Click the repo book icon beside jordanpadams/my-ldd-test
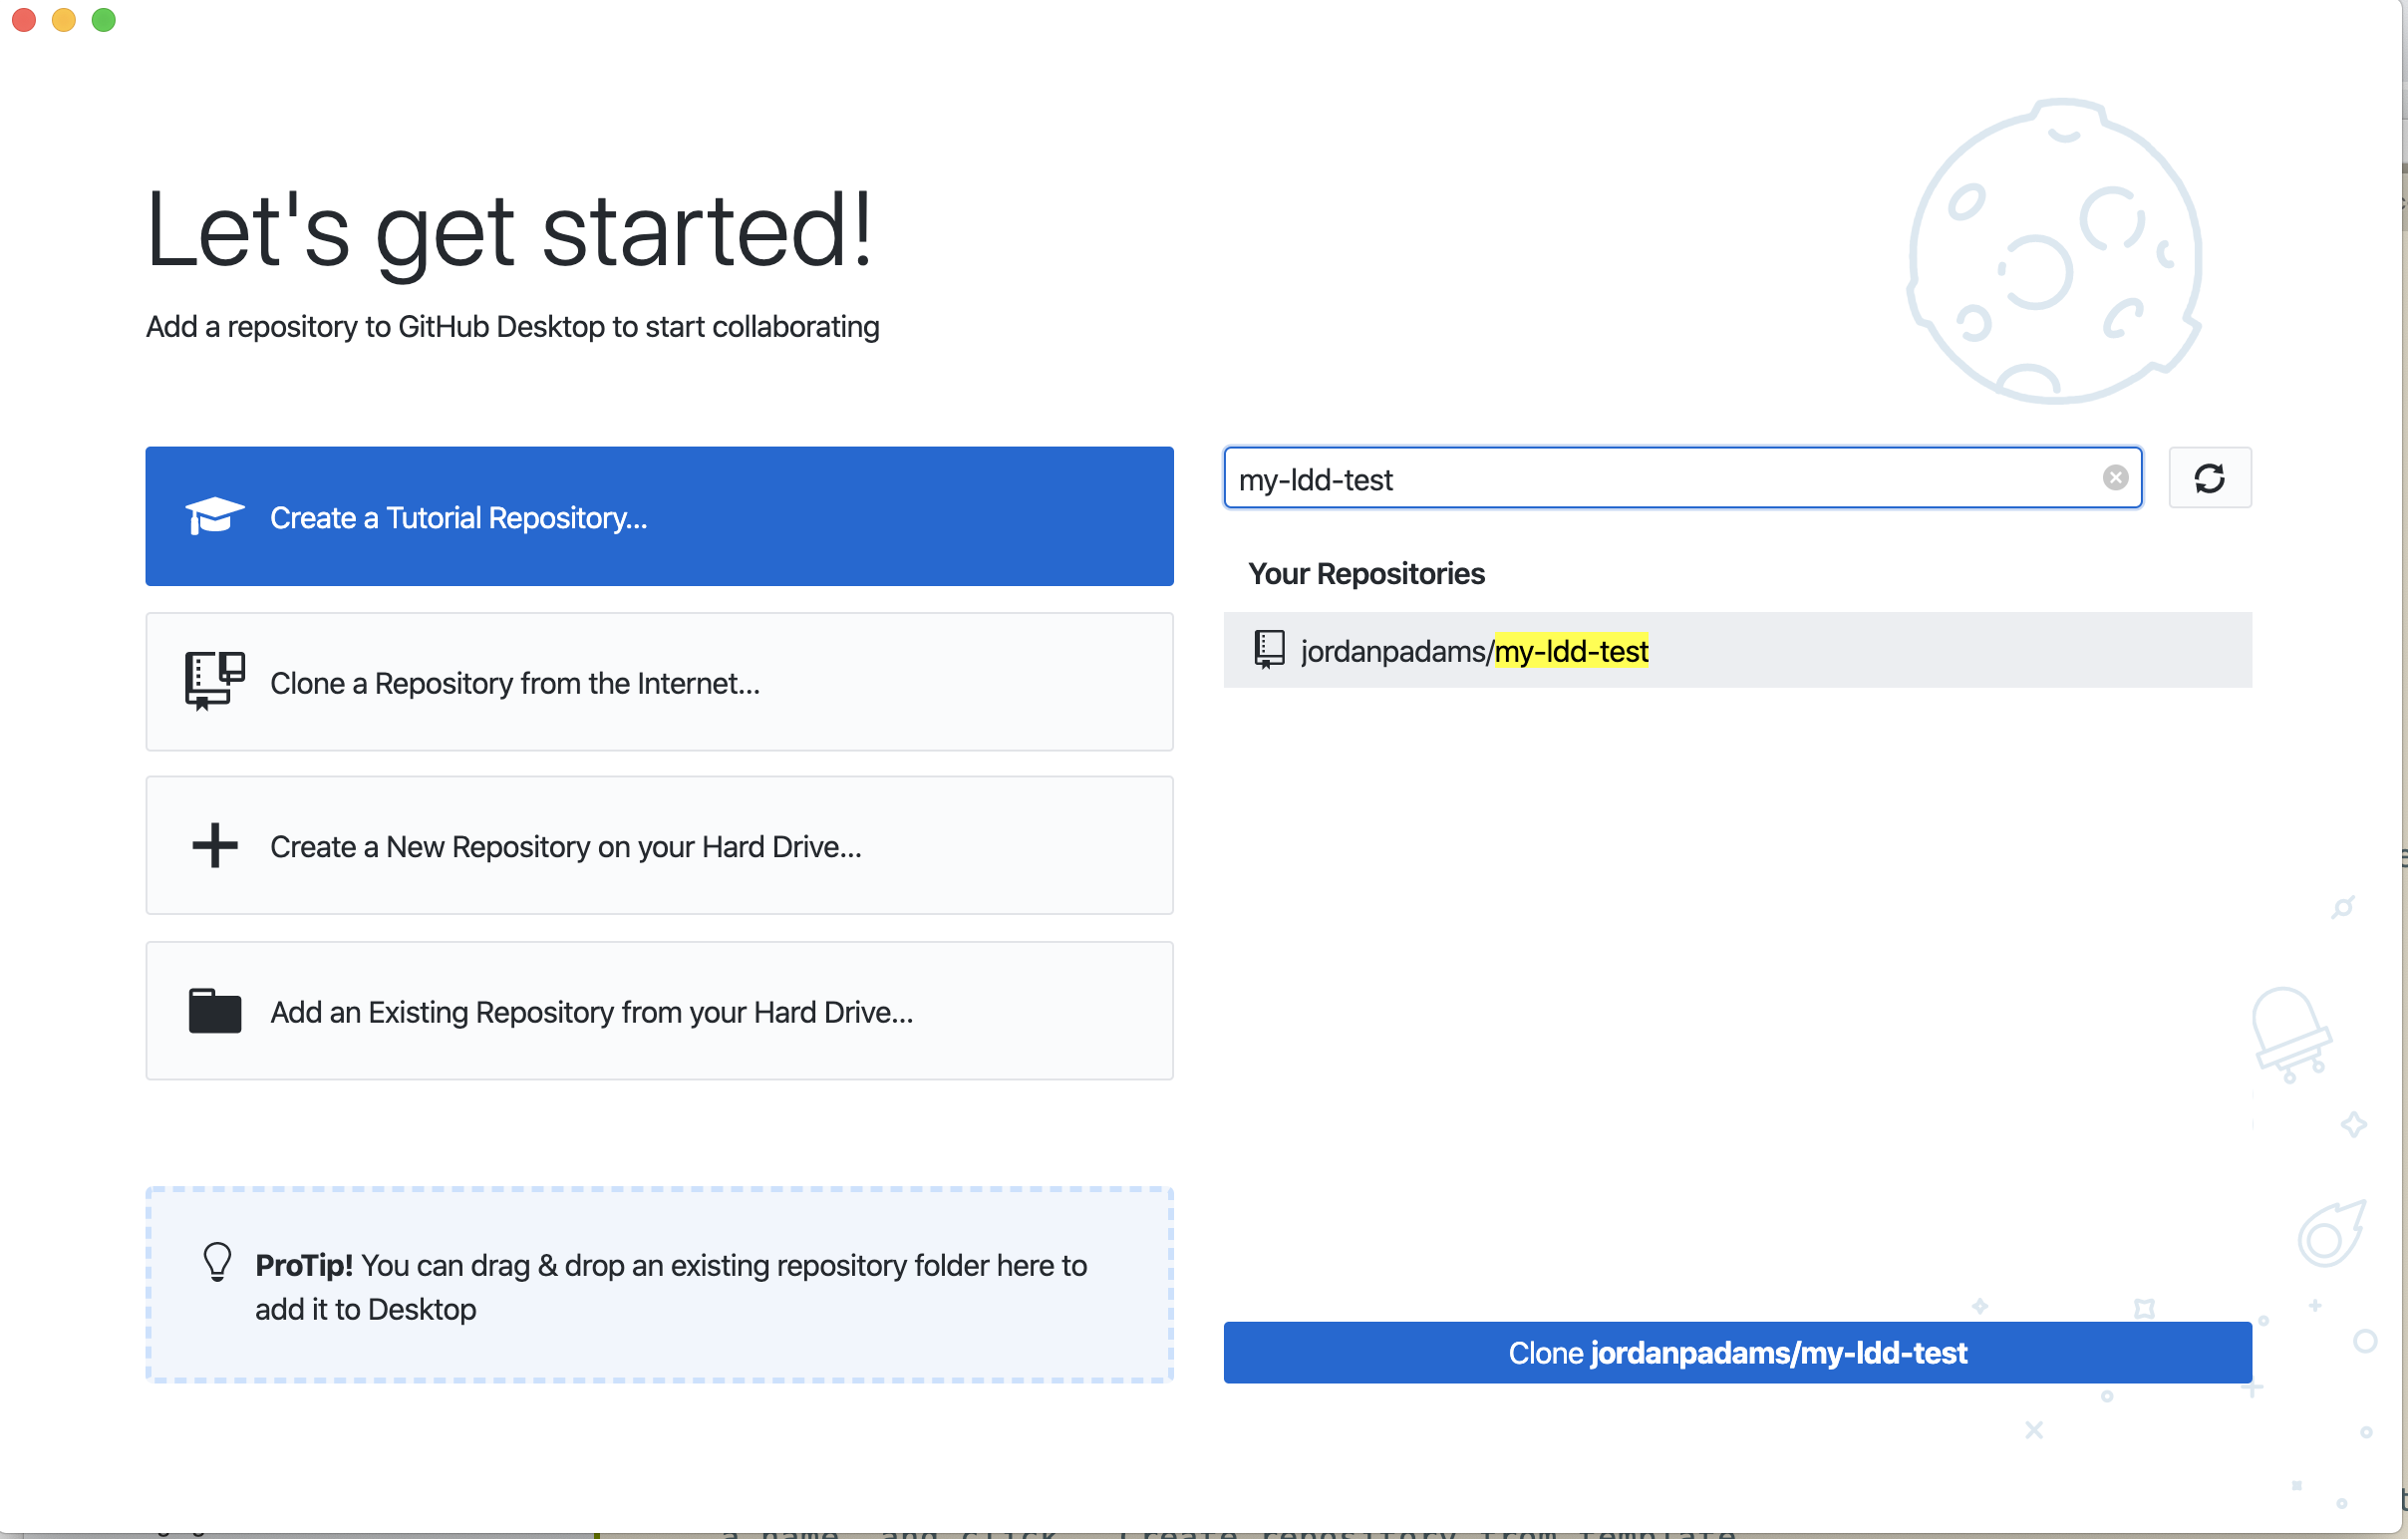2408x1539 pixels. (x=1269, y=649)
